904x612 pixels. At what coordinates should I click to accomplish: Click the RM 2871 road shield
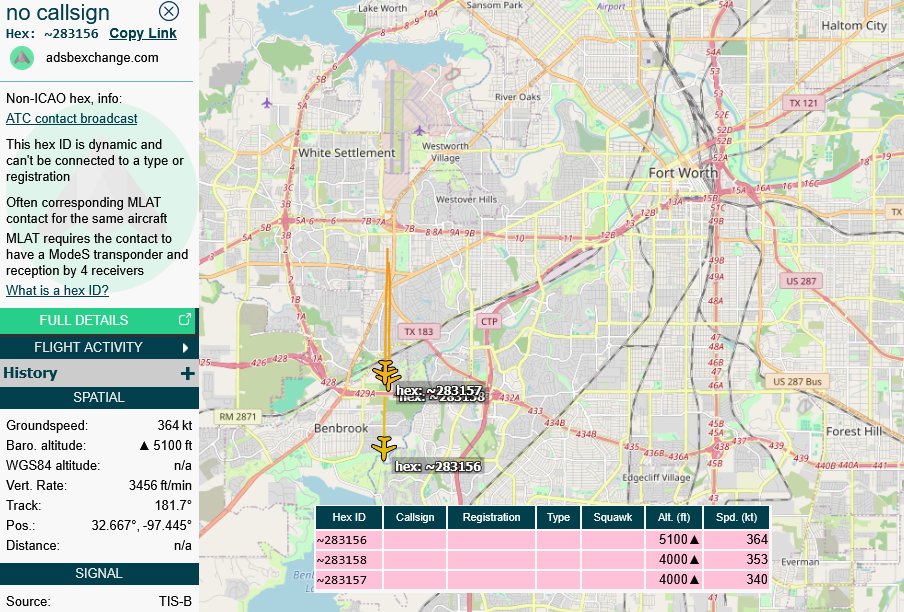click(x=238, y=416)
